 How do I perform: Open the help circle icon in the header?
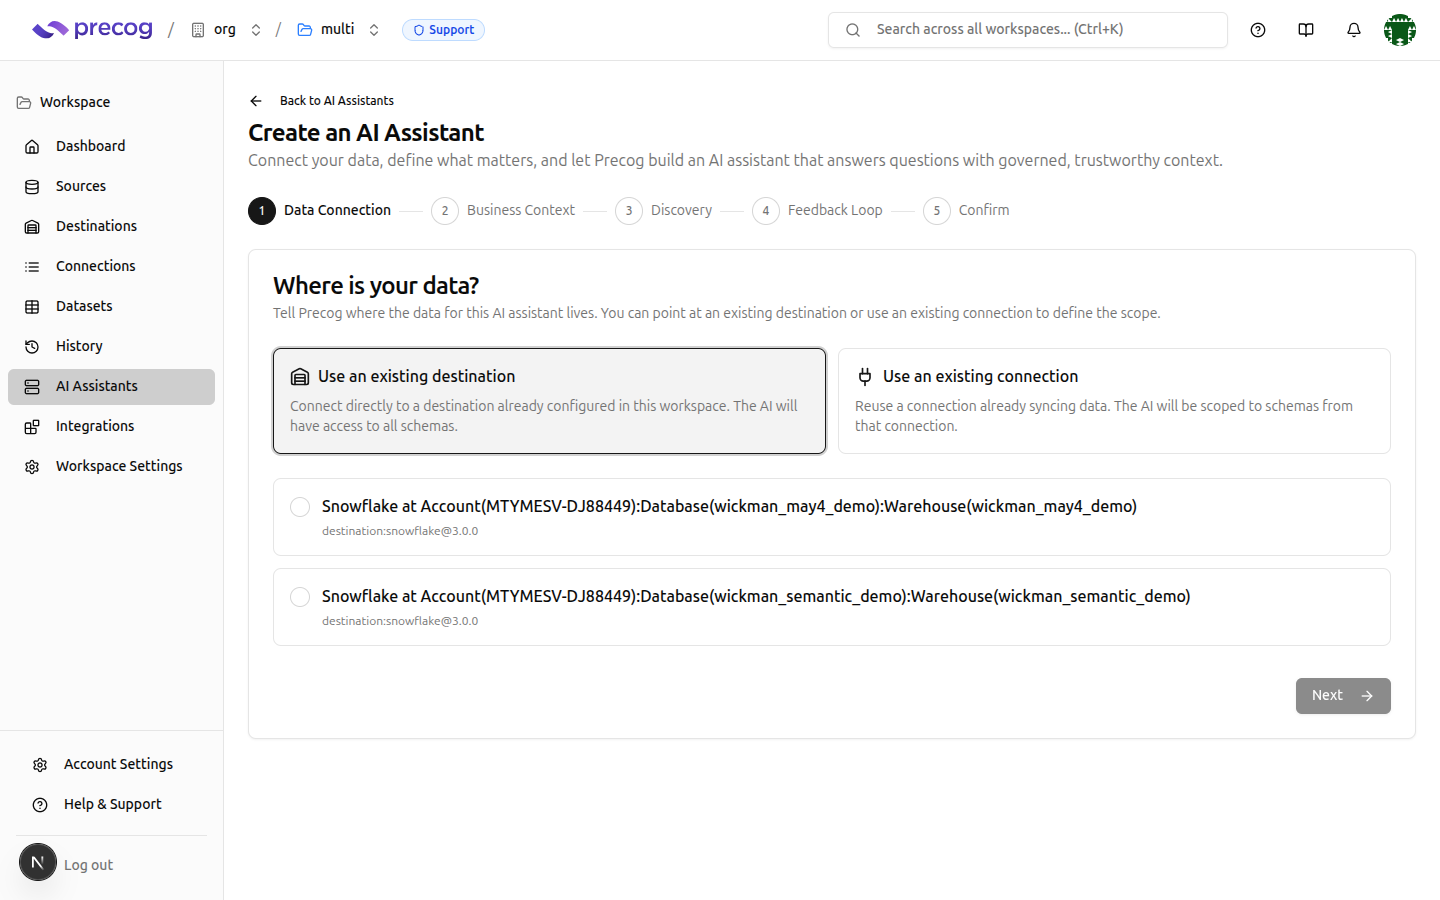pyautogui.click(x=1258, y=30)
